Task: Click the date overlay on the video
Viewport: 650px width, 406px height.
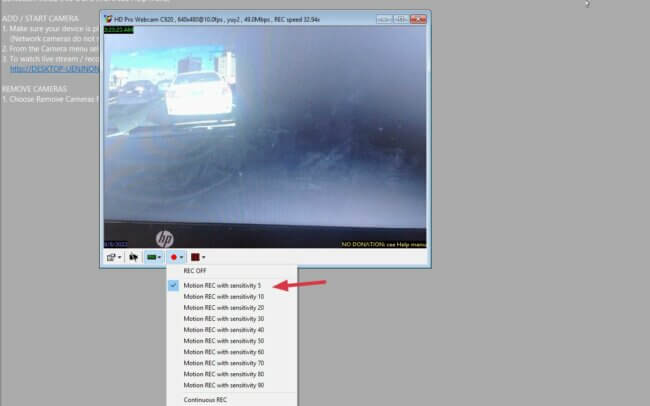Action: [x=116, y=244]
